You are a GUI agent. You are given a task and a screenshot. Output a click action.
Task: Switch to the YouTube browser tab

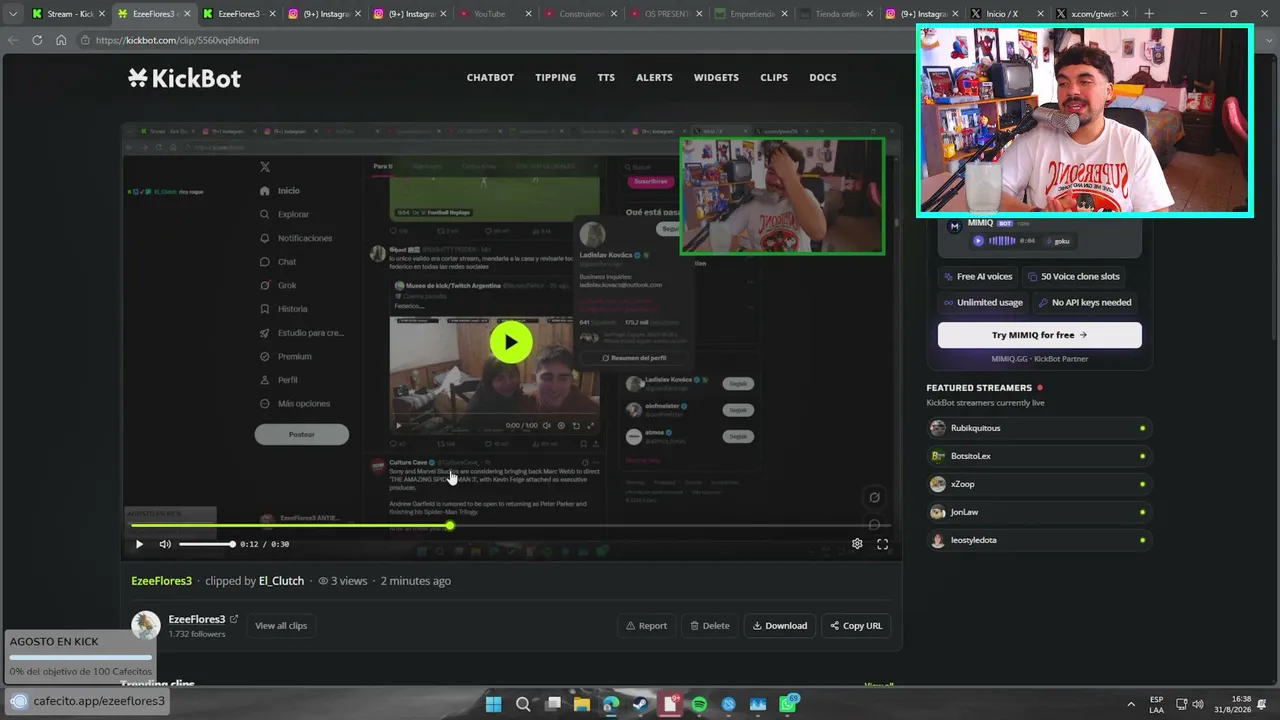[495, 14]
